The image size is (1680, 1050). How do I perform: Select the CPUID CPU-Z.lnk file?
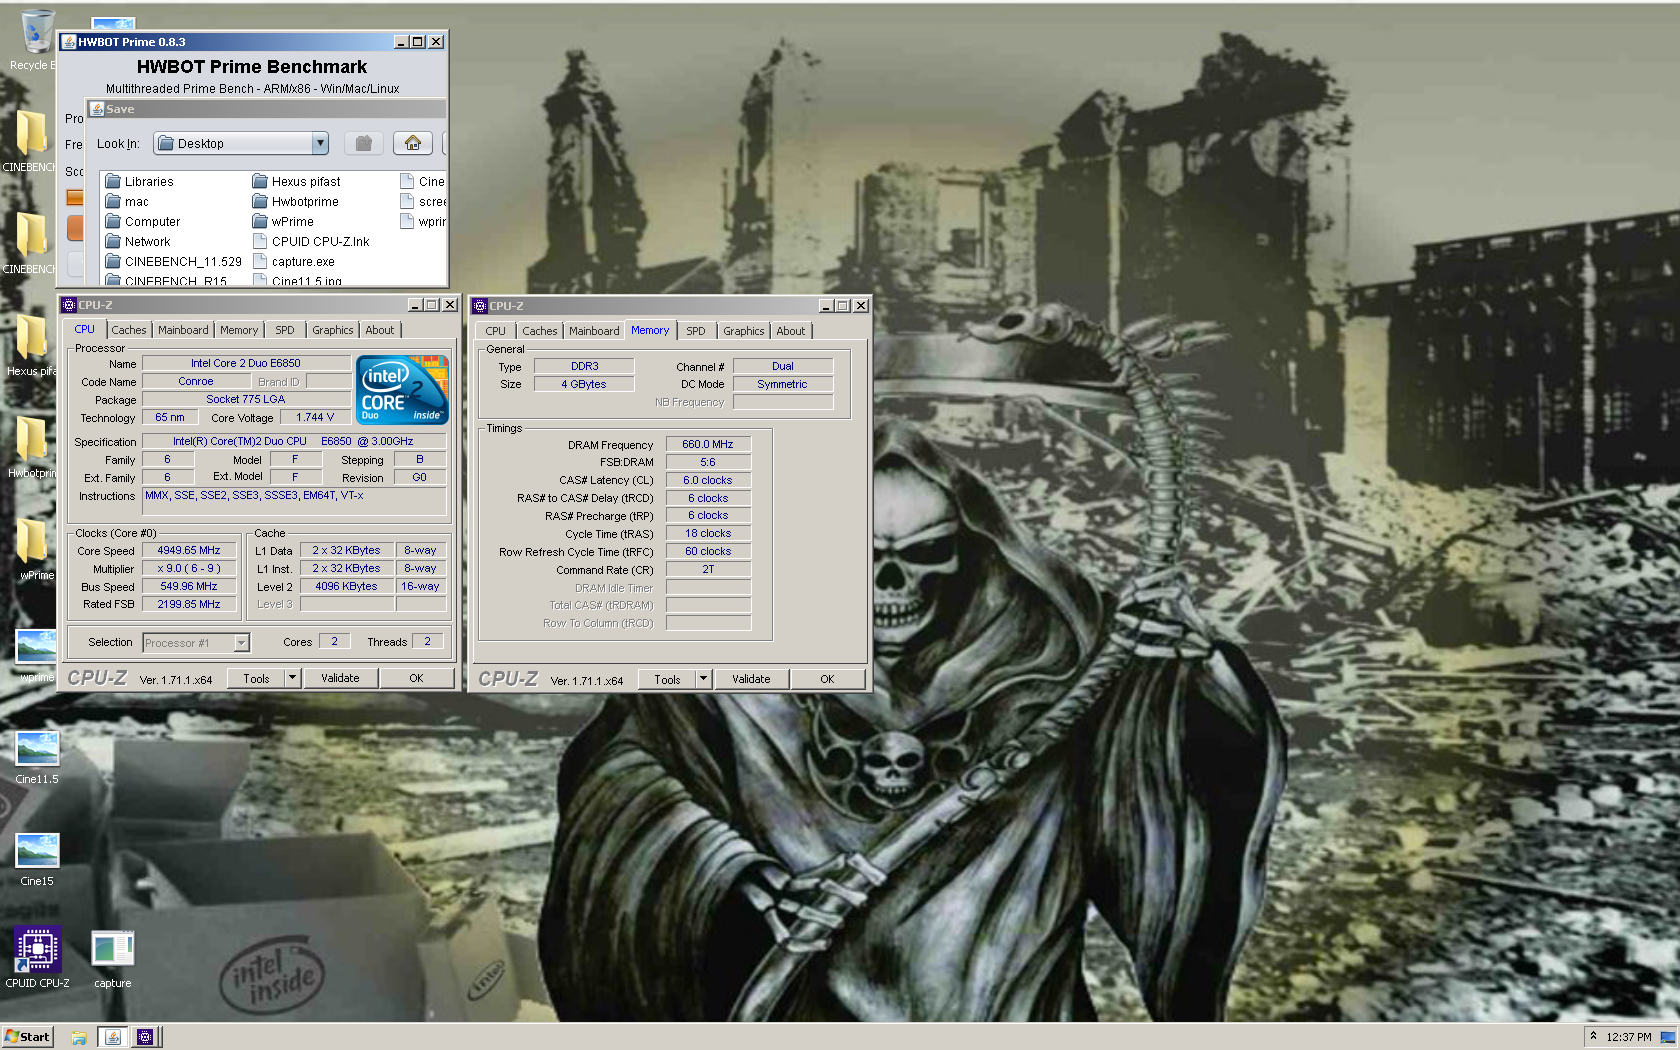tap(311, 241)
